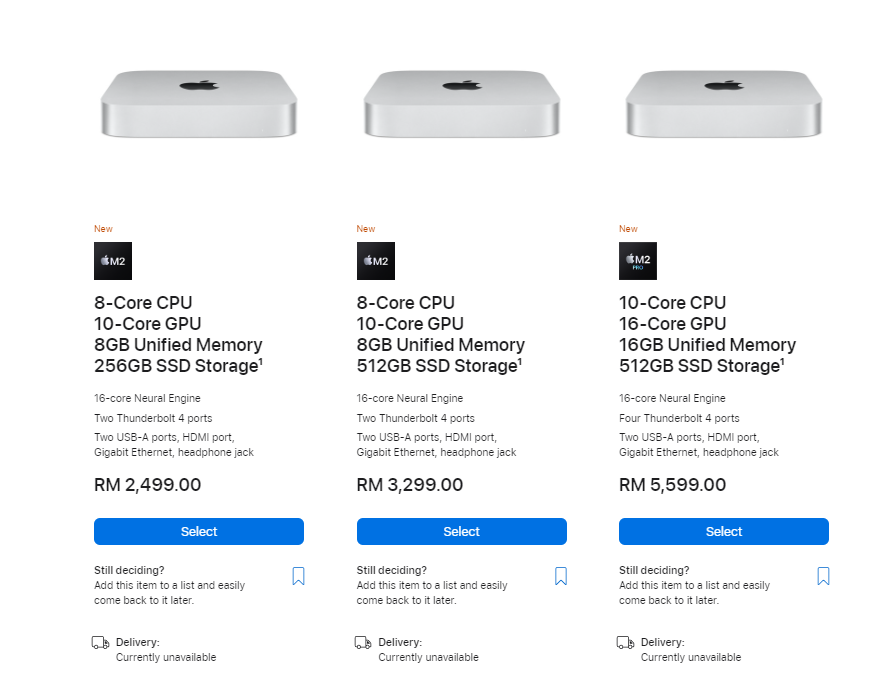Click the delivery truck icon under first model
Viewport: 877px width, 673px height.
click(101, 642)
